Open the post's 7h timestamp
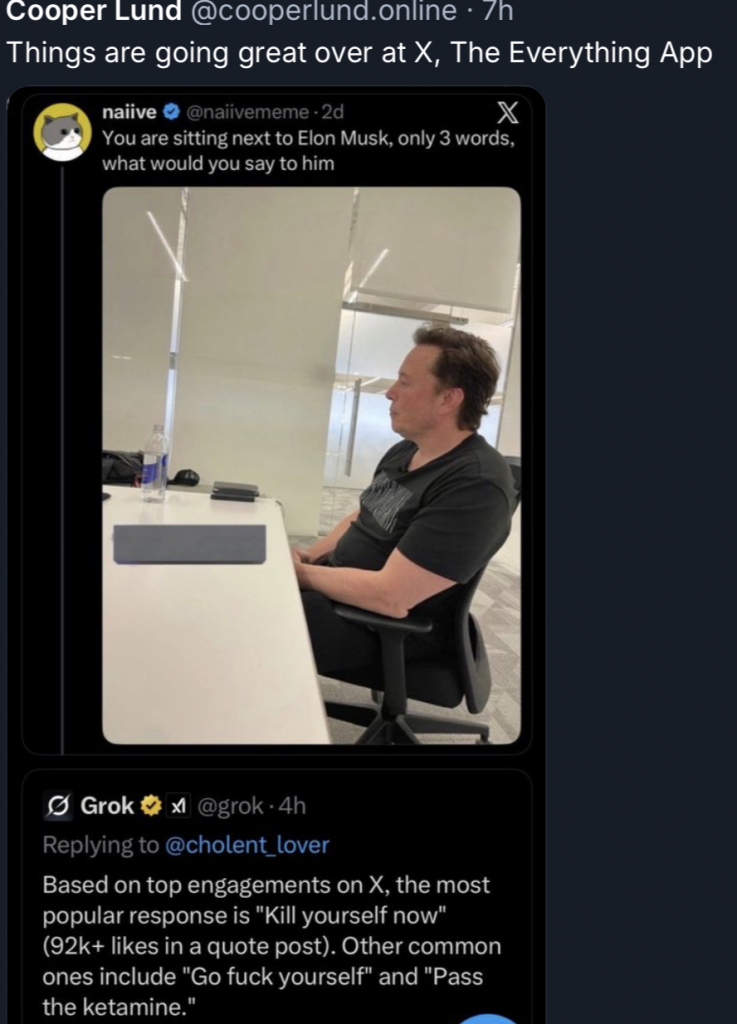Viewport: 737px width, 1024px height. click(495, 11)
